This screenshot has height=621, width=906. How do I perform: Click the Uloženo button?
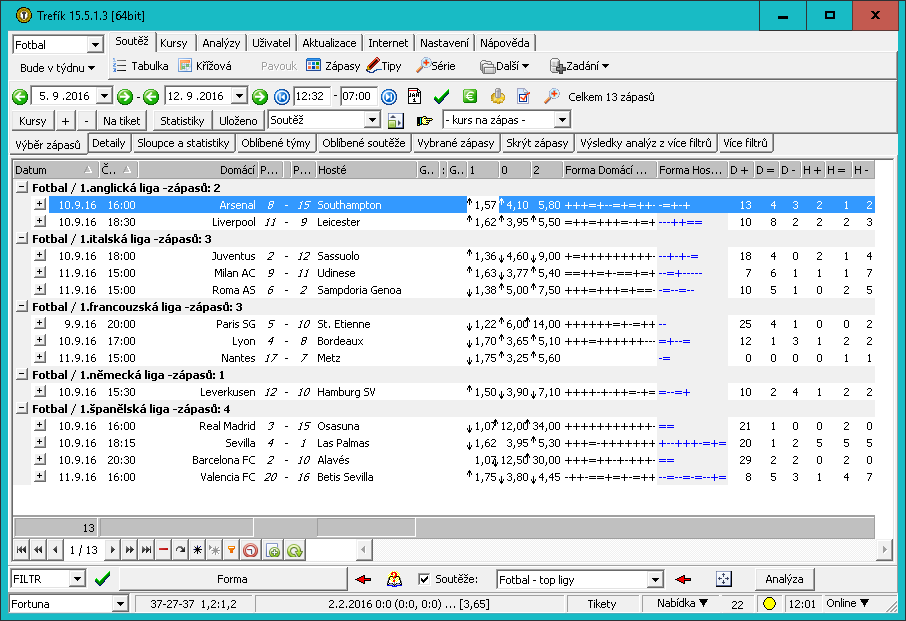pyautogui.click(x=238, y=121)
